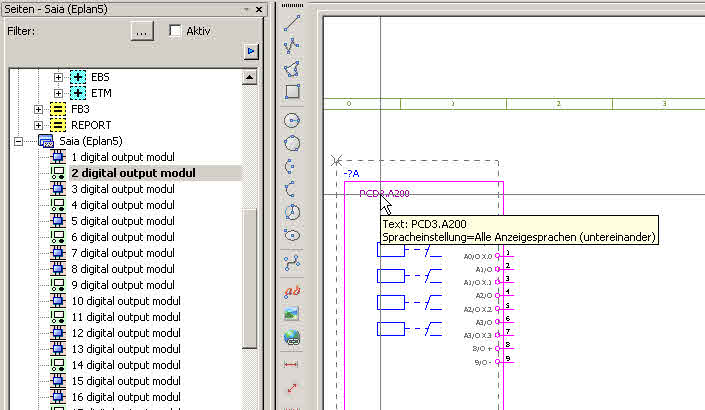
Task: Click the A0/O X.0 terminal label
Action: pyautogui.click(x=478, y=256)
